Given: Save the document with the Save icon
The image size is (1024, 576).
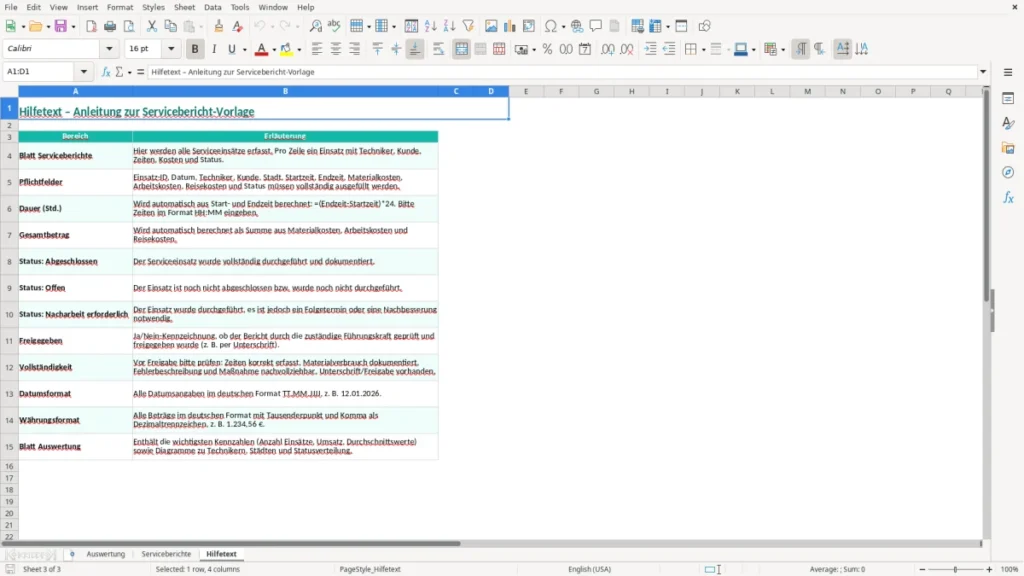Looking at the screenshot, I should [61, 26].
